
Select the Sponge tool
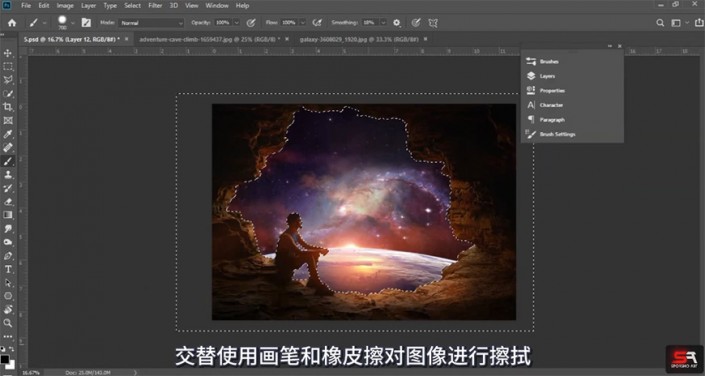click(8, 242)
